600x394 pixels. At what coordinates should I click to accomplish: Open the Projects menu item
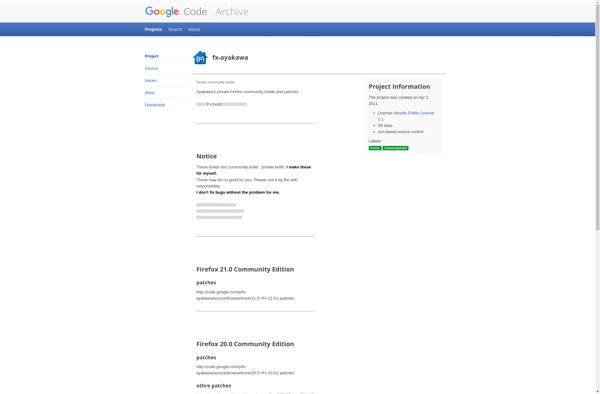(153, 29)
